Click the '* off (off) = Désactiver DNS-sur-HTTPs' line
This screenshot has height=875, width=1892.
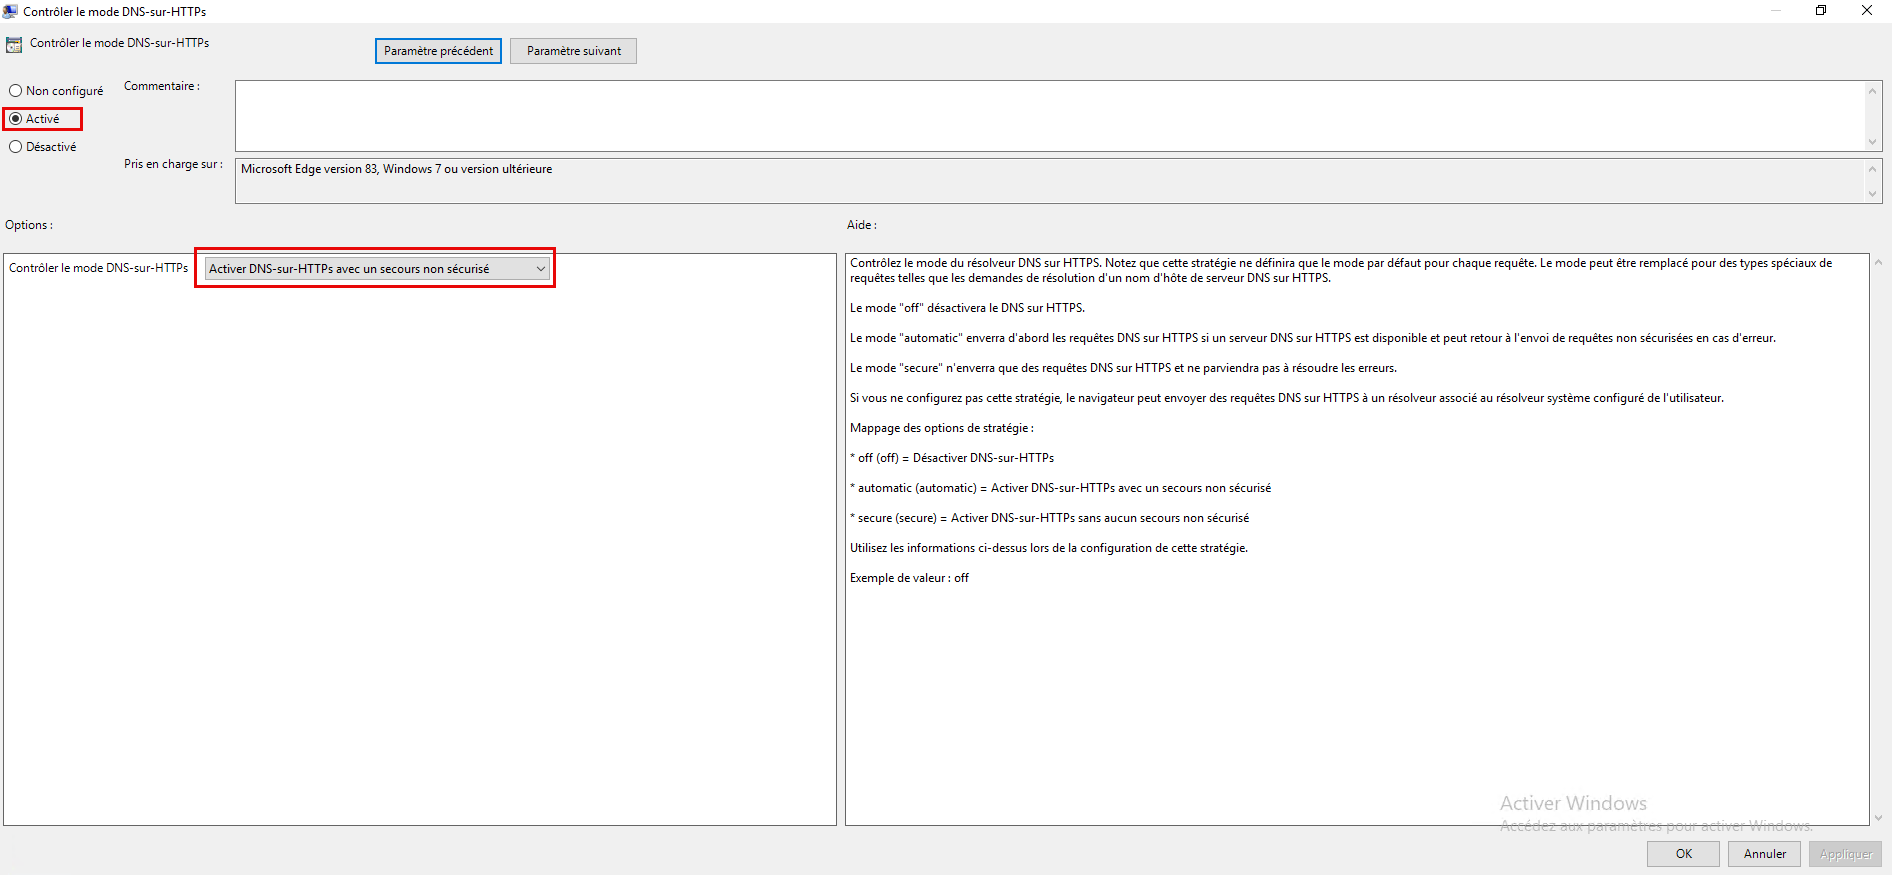[952, 458]
